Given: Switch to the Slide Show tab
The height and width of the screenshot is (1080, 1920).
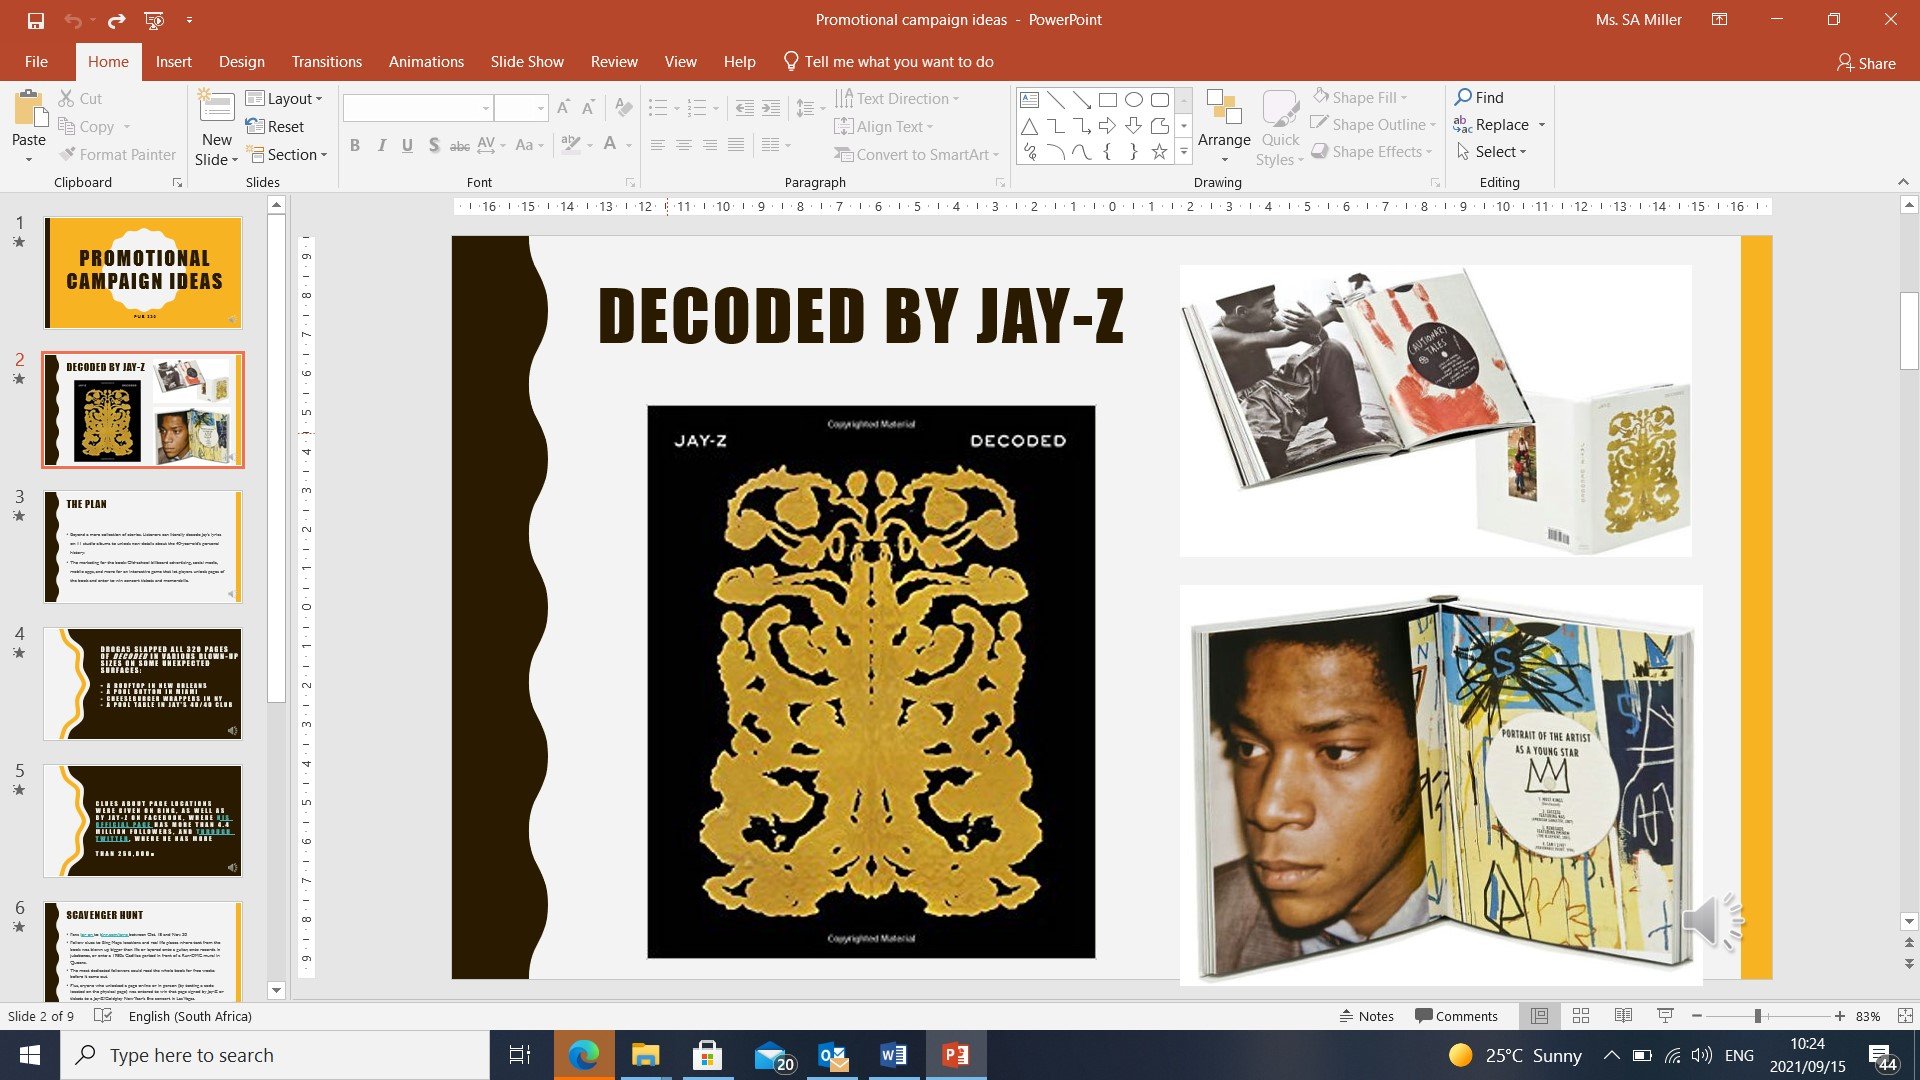Looking at the screenshot, I should coord(527,61).
